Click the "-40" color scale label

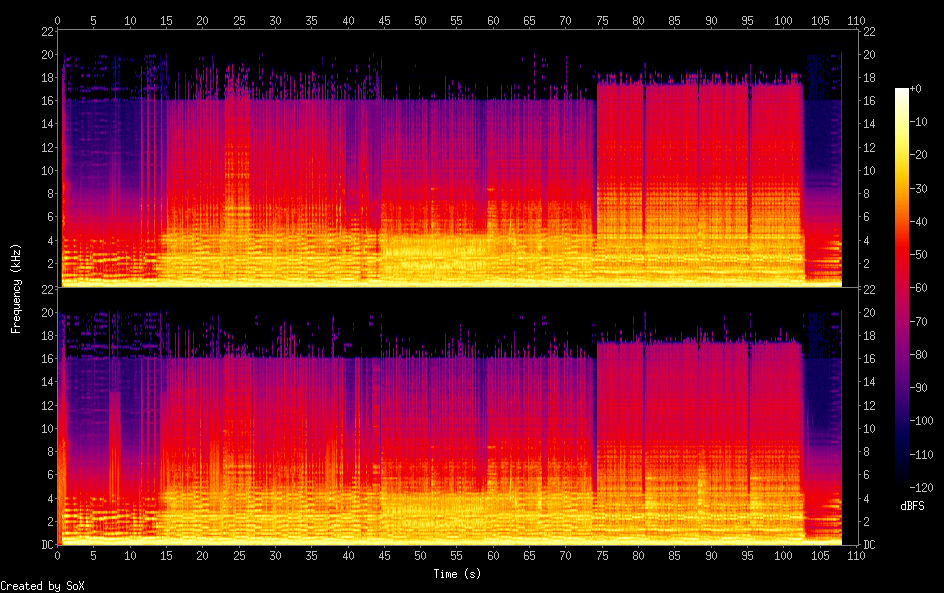point(919,222)
